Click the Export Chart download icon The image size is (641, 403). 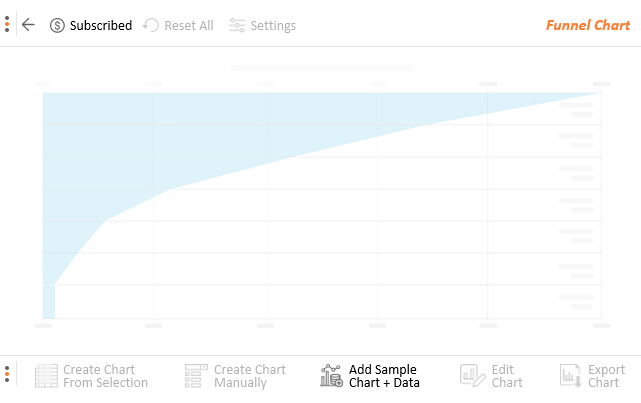click(570, 376)
